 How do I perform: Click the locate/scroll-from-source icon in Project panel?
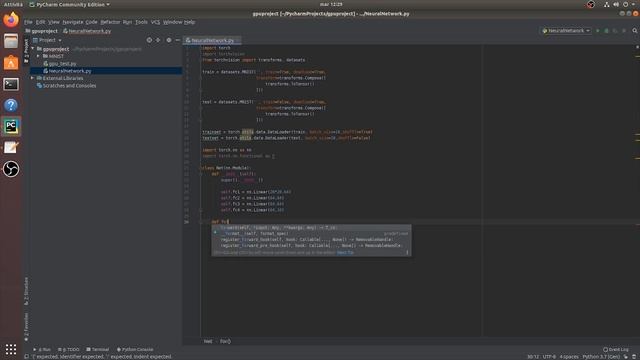tap(149, 40)
